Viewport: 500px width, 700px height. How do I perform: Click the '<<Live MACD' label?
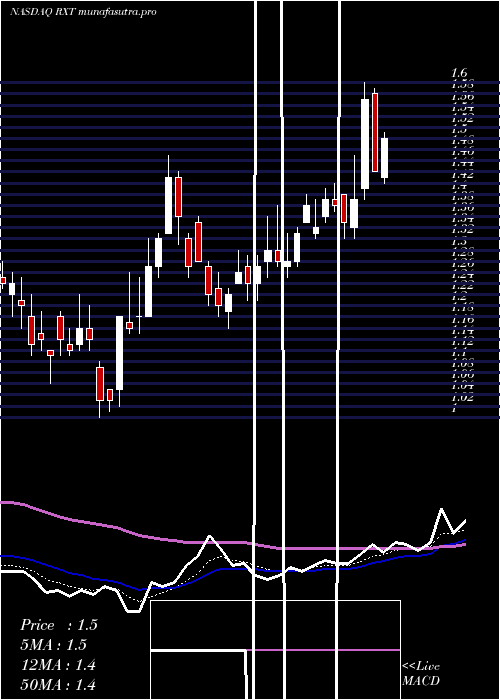[x=421, y=674]
